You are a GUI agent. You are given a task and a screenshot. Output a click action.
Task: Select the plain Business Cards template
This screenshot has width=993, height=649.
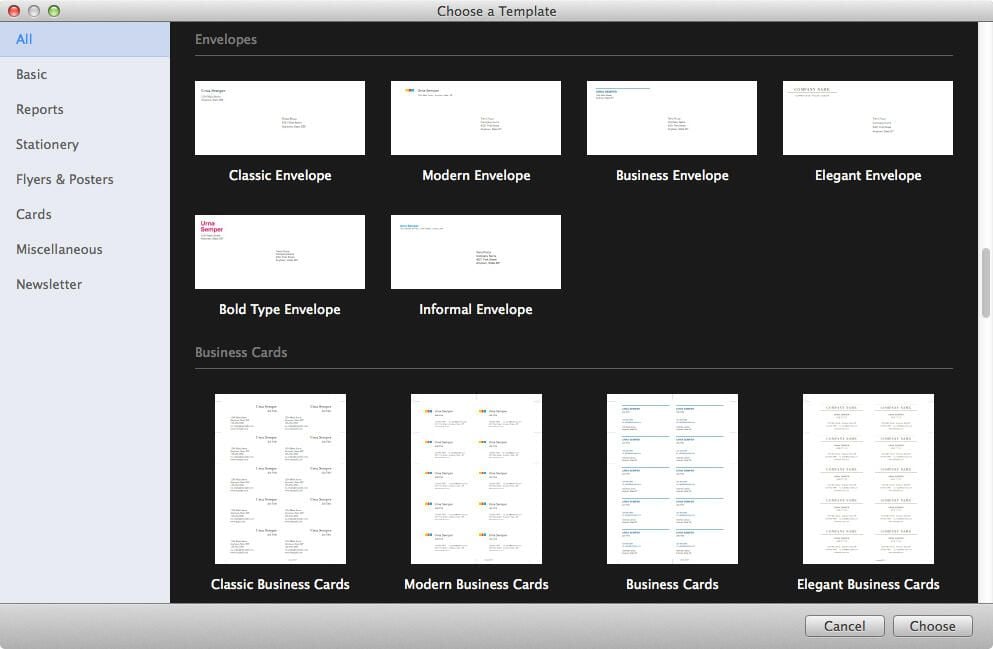(673, 479)
